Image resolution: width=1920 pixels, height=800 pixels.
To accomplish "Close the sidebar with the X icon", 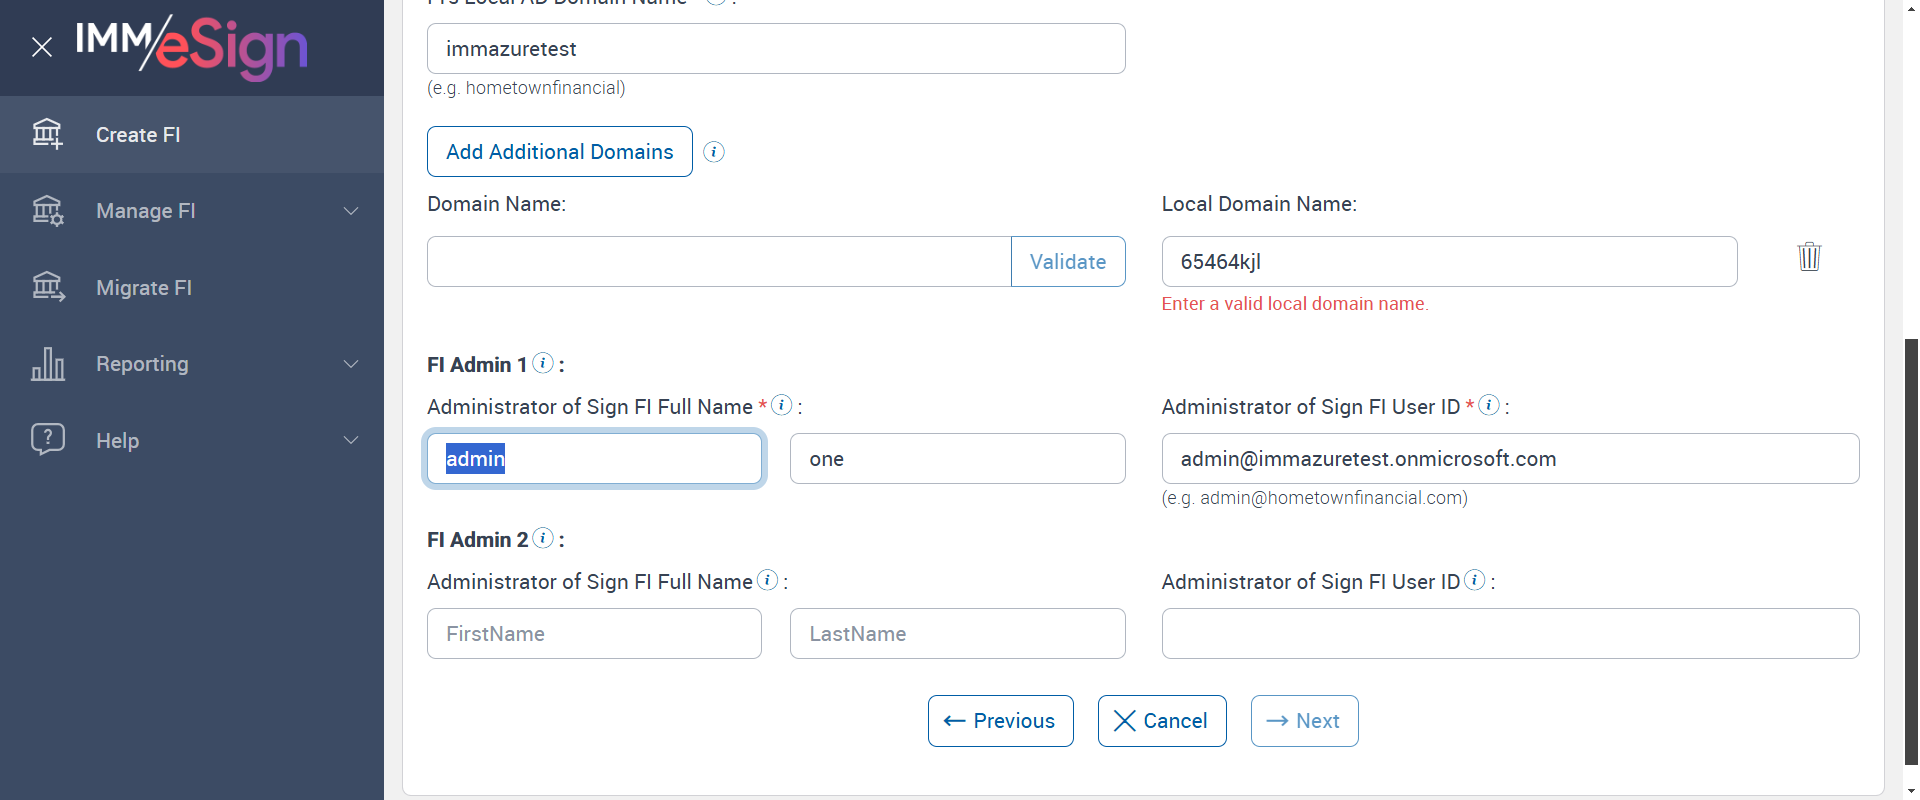I will pyautogui.click(x=42, y=47).
